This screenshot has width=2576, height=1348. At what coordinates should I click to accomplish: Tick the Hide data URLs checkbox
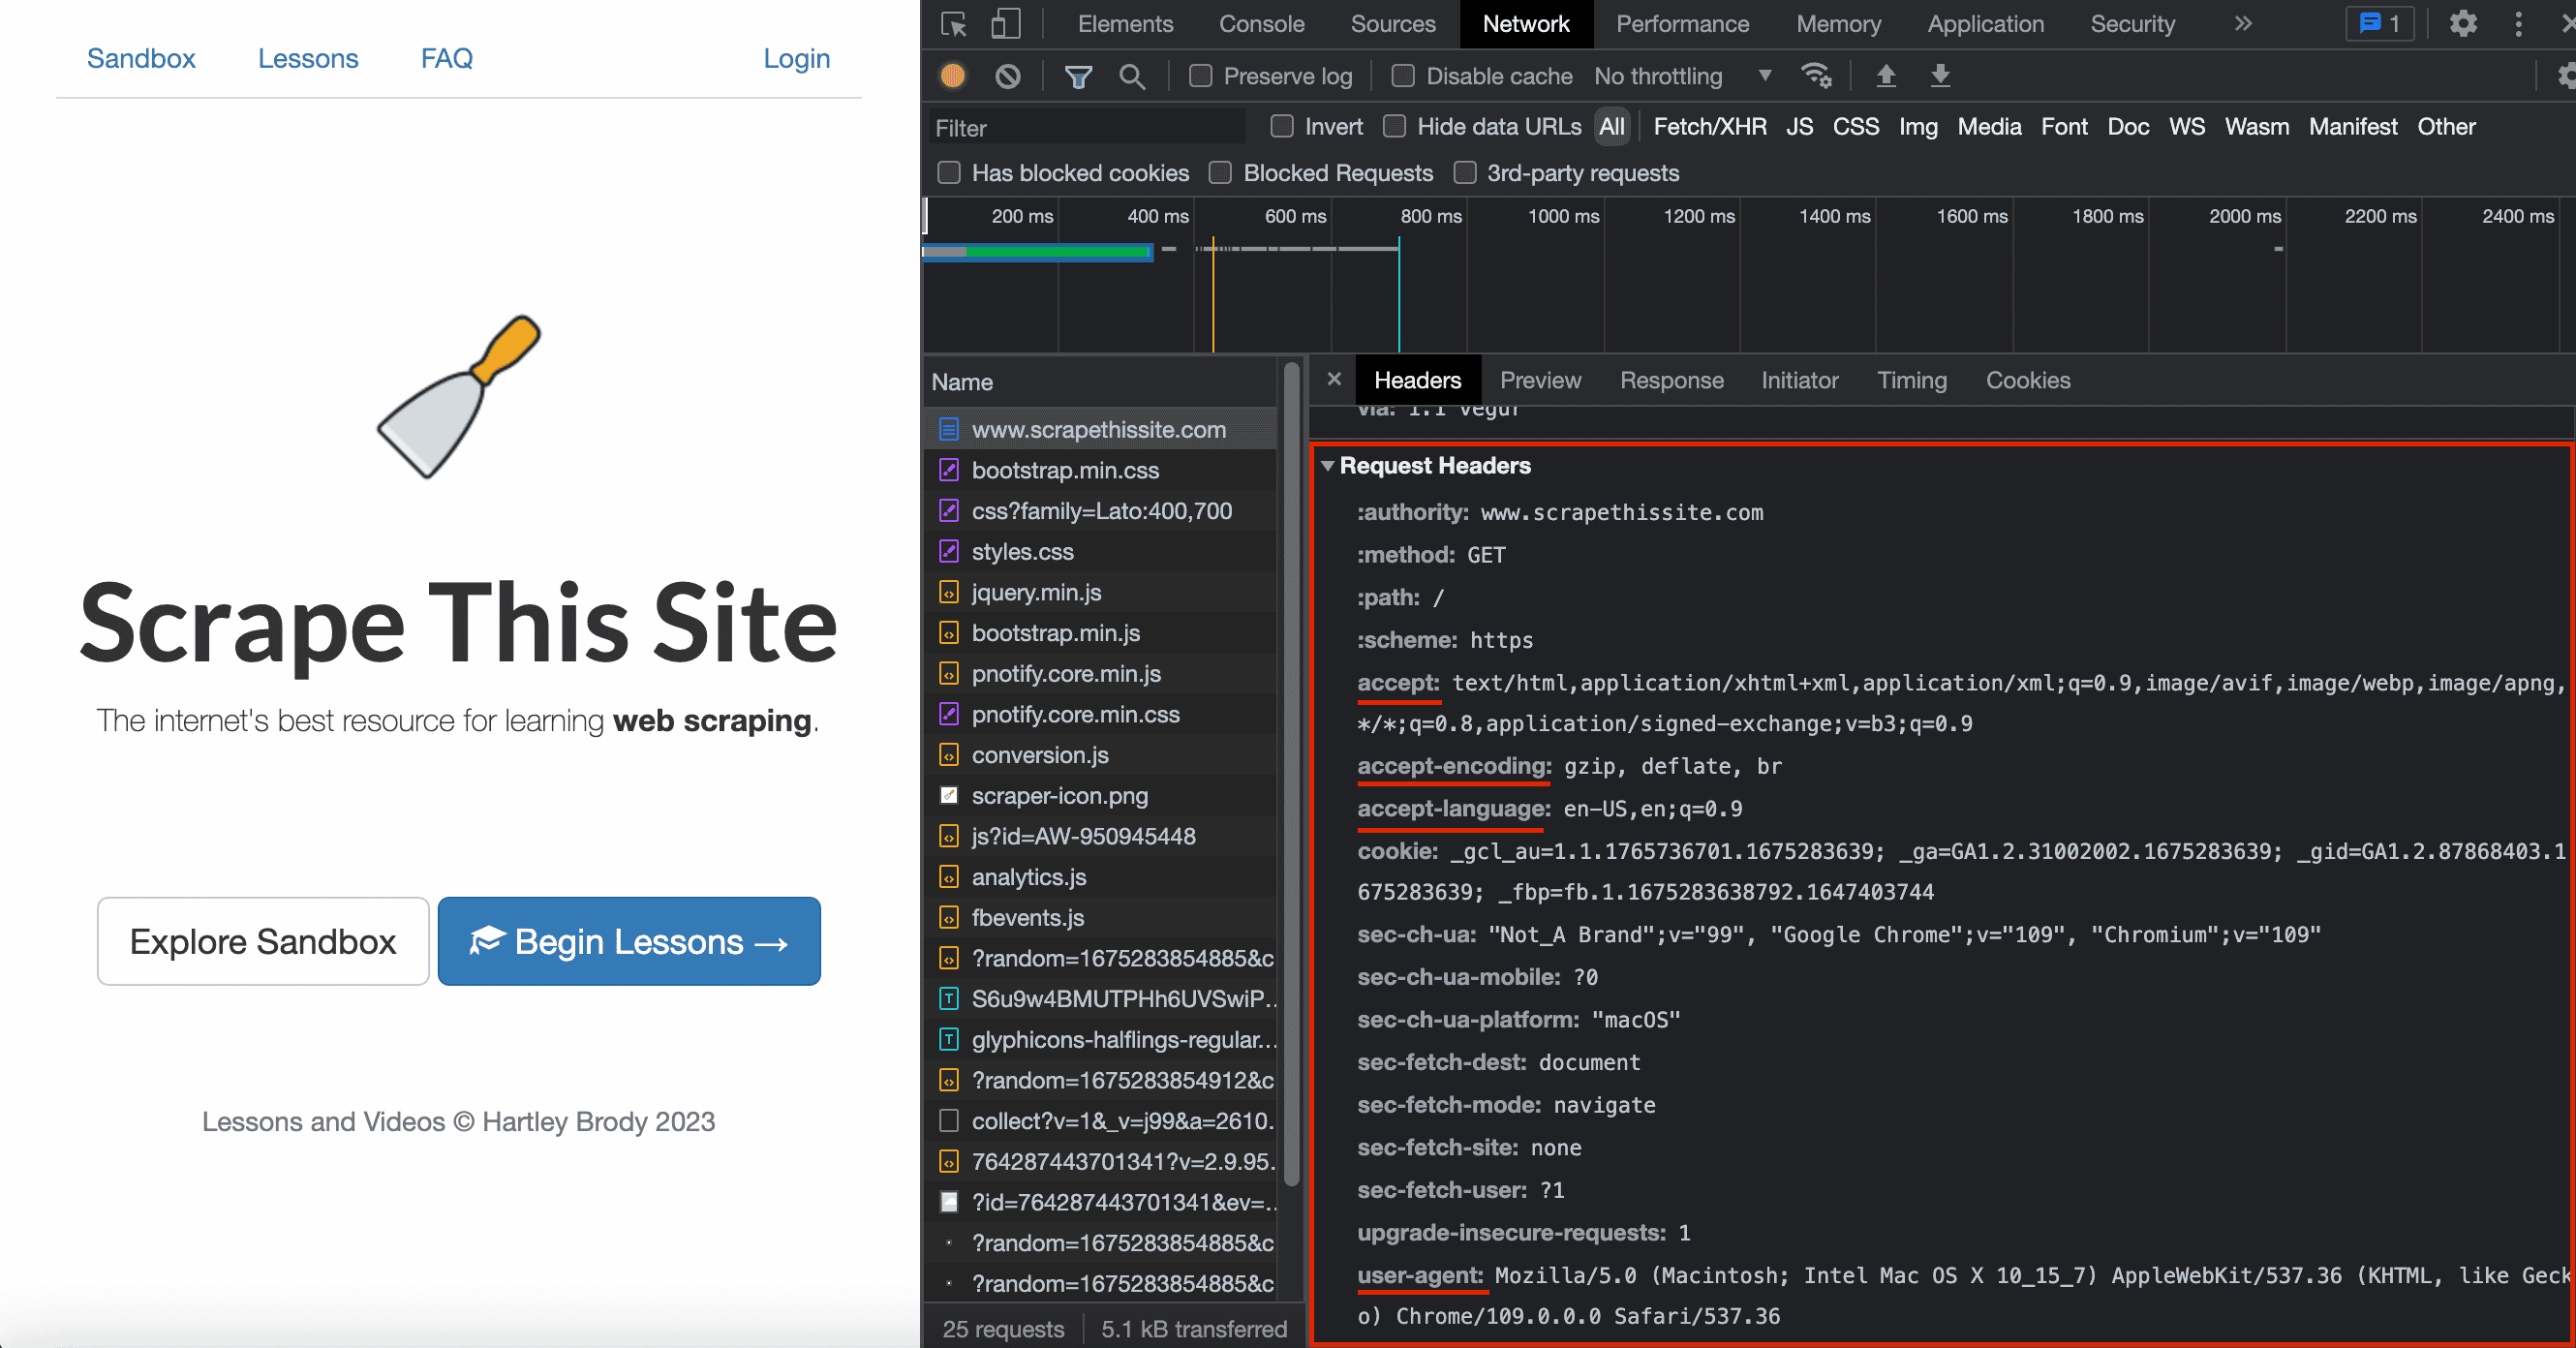[x=1395, y=126]
